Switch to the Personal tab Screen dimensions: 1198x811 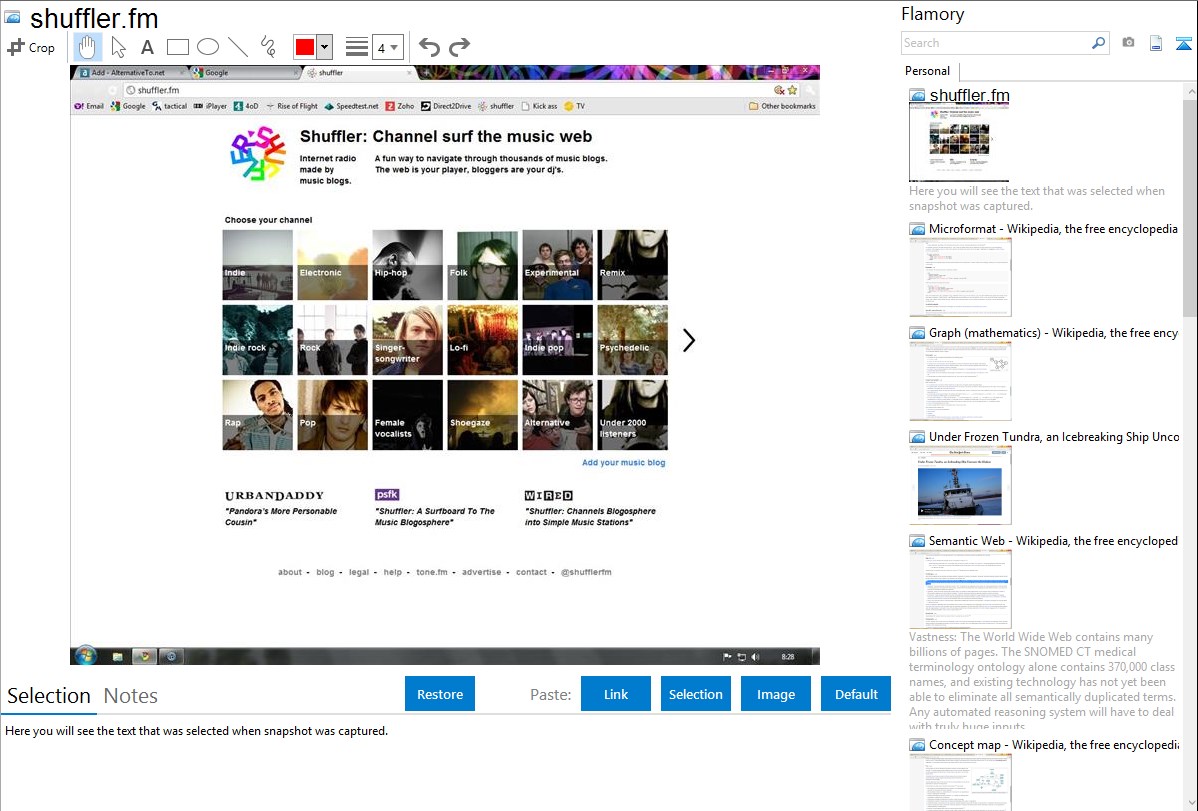click(928, 71)
